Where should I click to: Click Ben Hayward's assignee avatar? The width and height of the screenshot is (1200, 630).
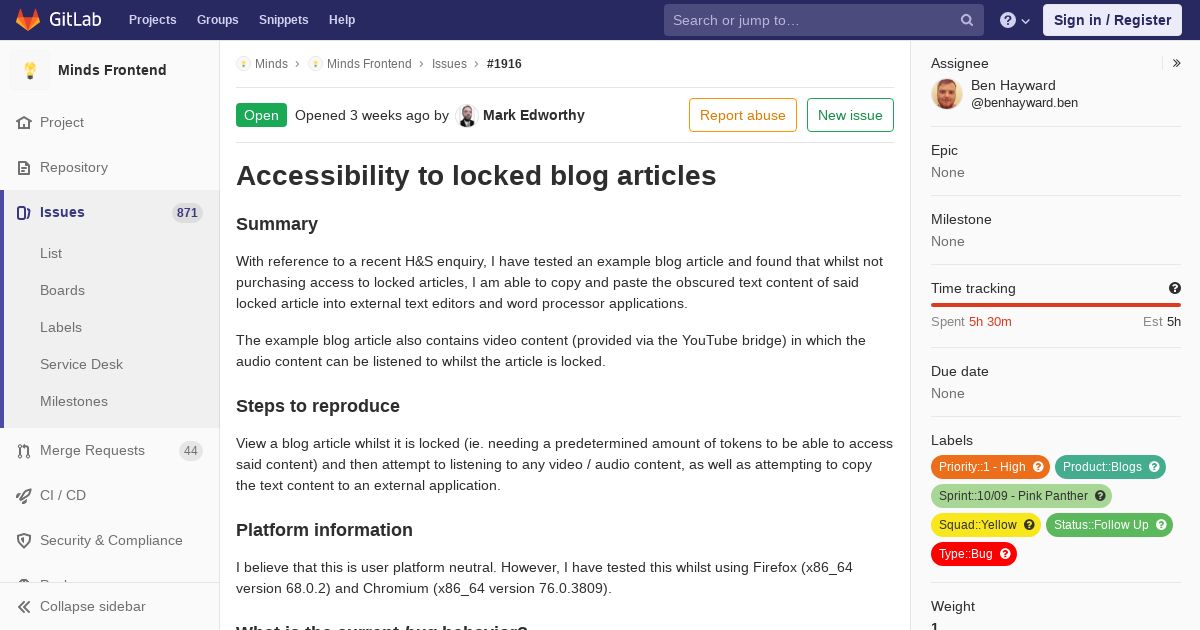[947, 93]
